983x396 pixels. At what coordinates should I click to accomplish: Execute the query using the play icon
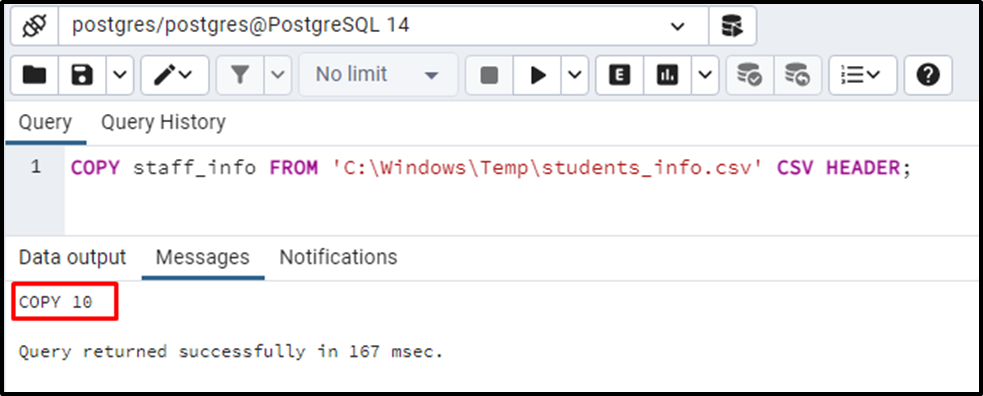537,75
